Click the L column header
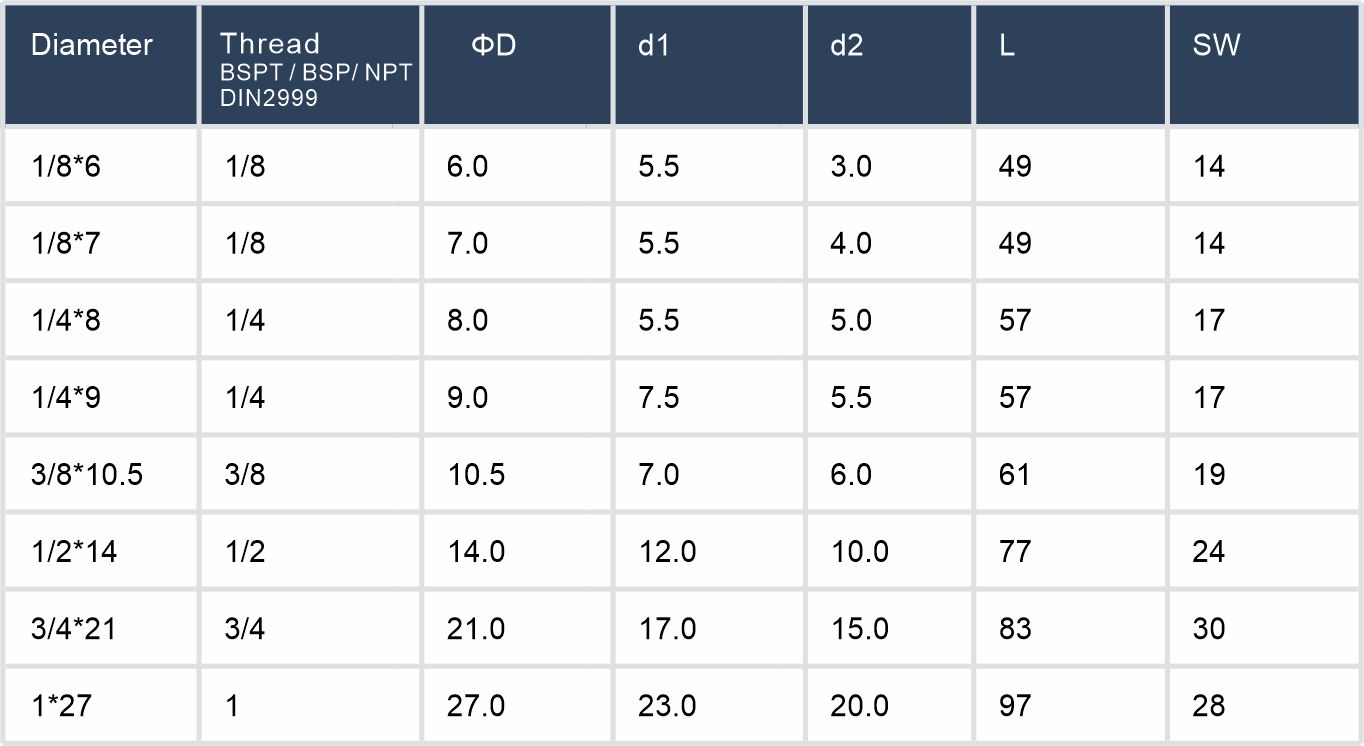The width and height of the screenshot is (1364, 746). click(x=1007, y=46)
